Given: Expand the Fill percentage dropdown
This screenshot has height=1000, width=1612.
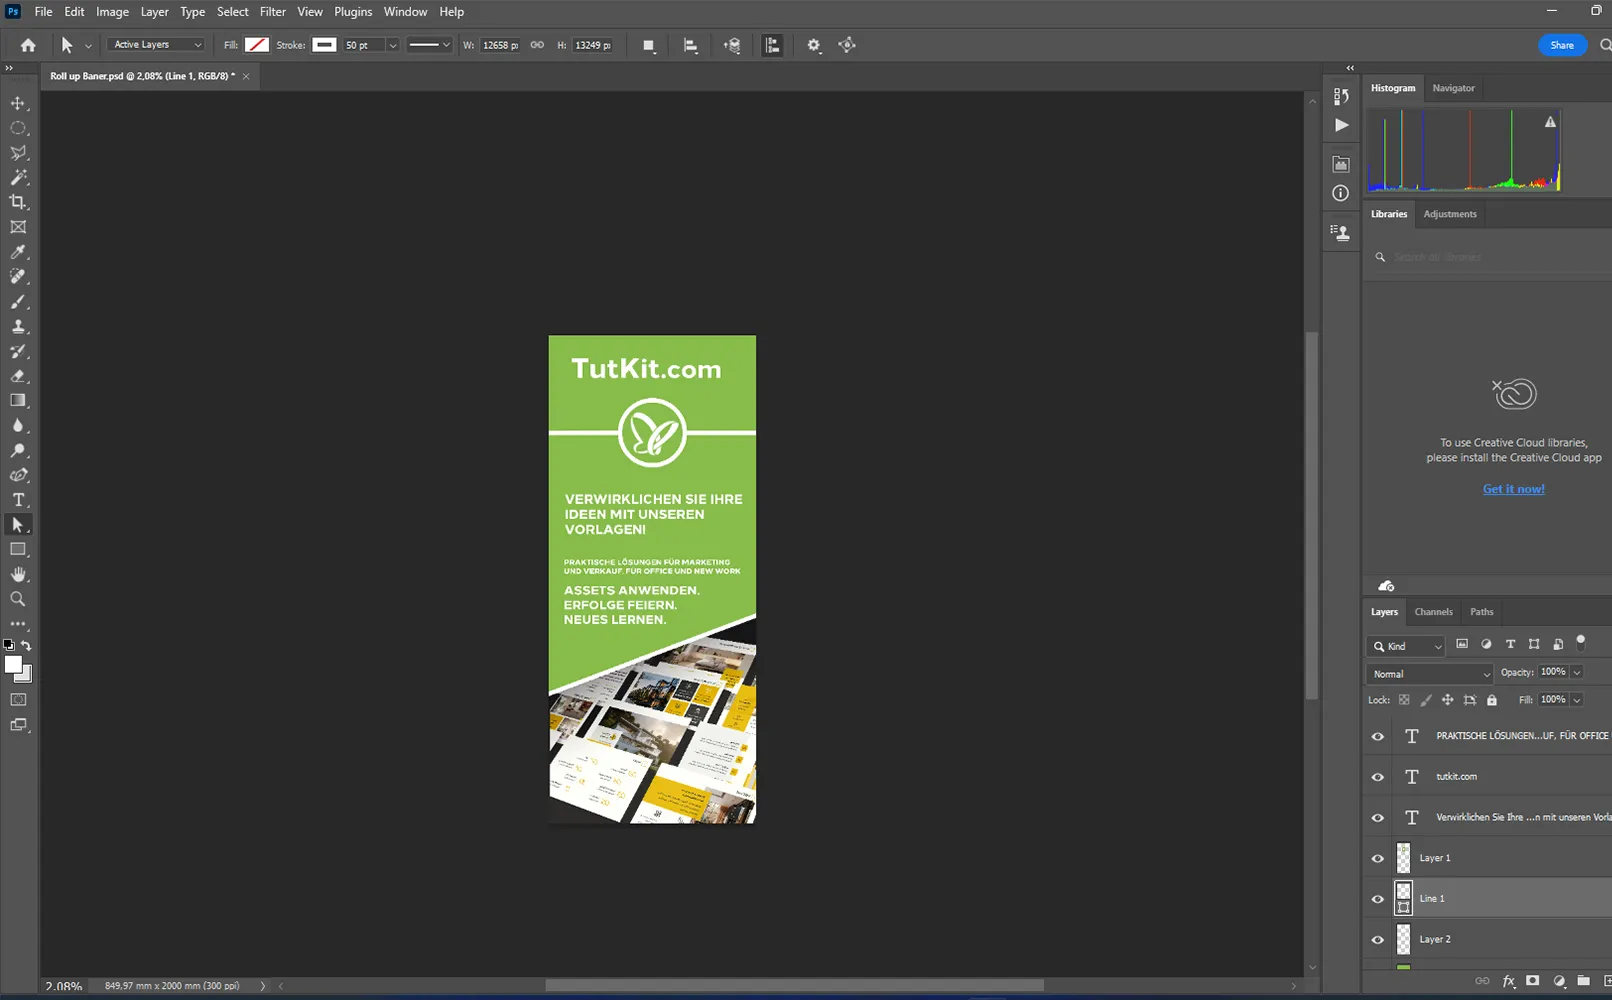Looking at the screenshot, I should [x=1577, y=700].
